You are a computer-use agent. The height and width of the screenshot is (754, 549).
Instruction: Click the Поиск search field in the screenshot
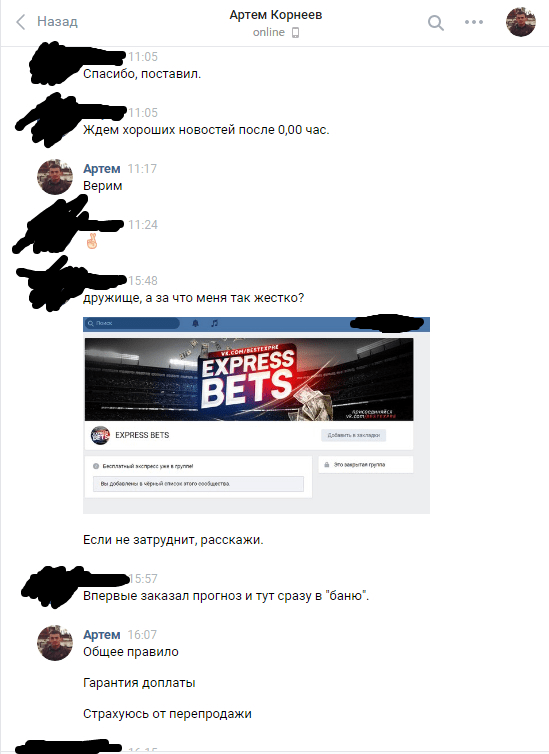132,323
